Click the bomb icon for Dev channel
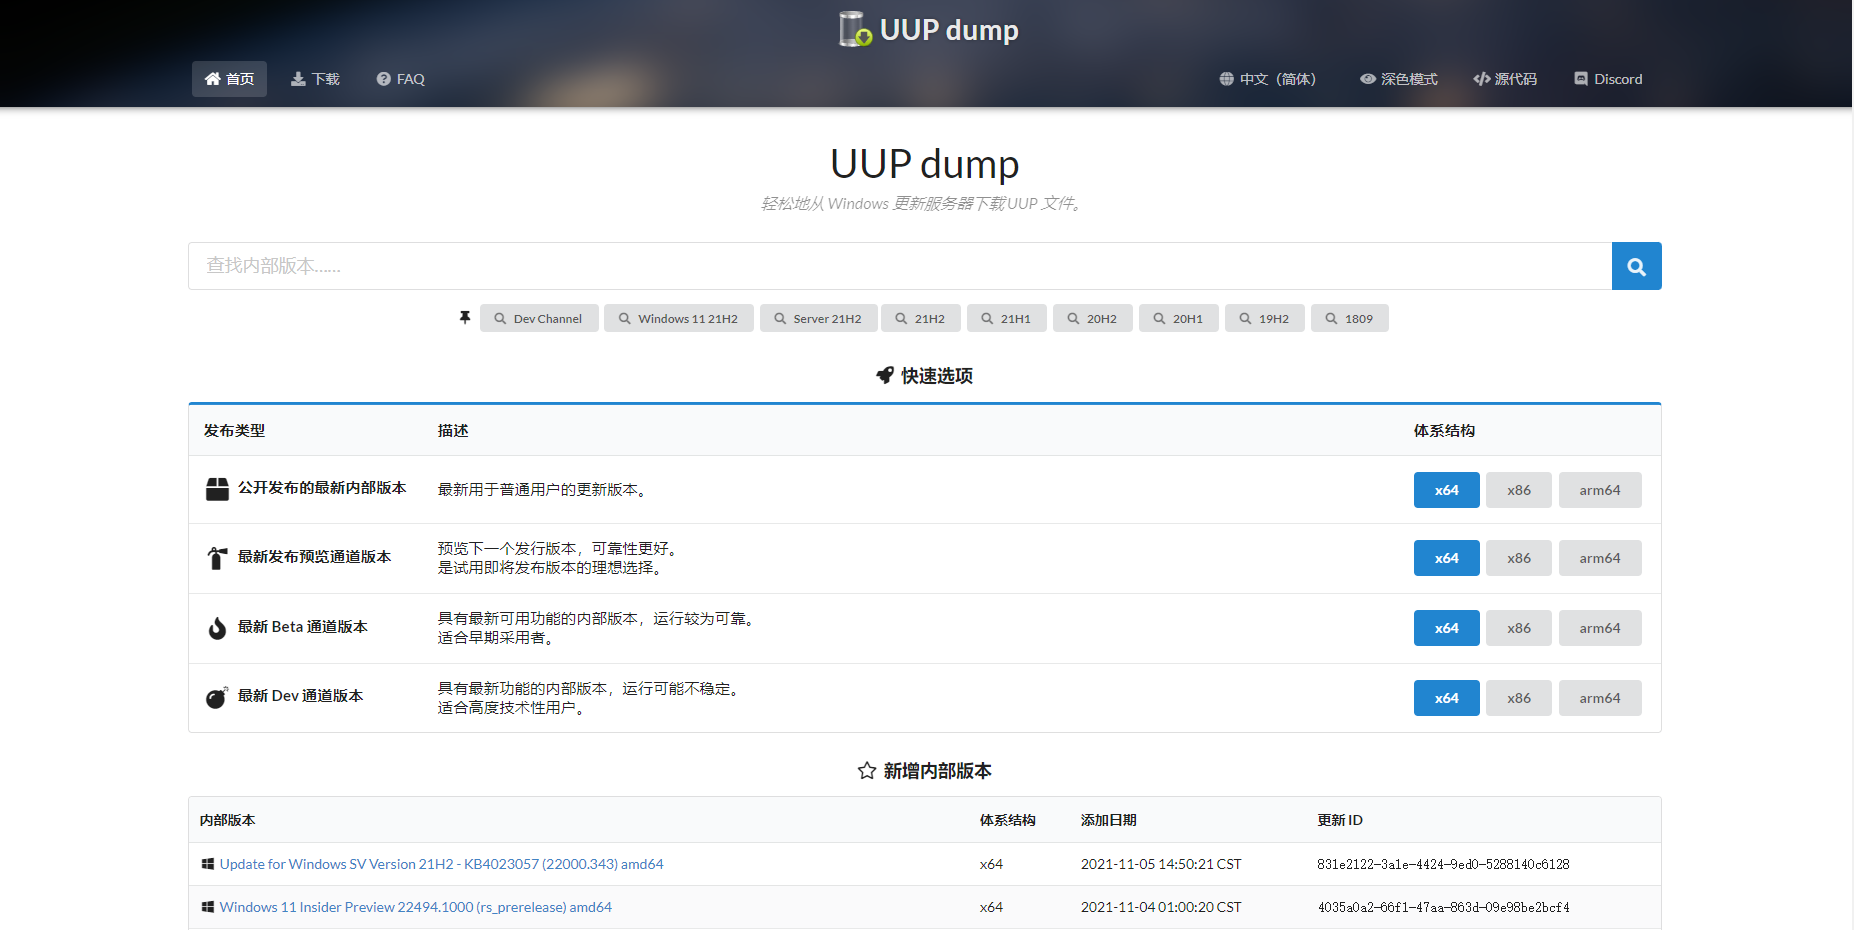 [x=216, y=697]
